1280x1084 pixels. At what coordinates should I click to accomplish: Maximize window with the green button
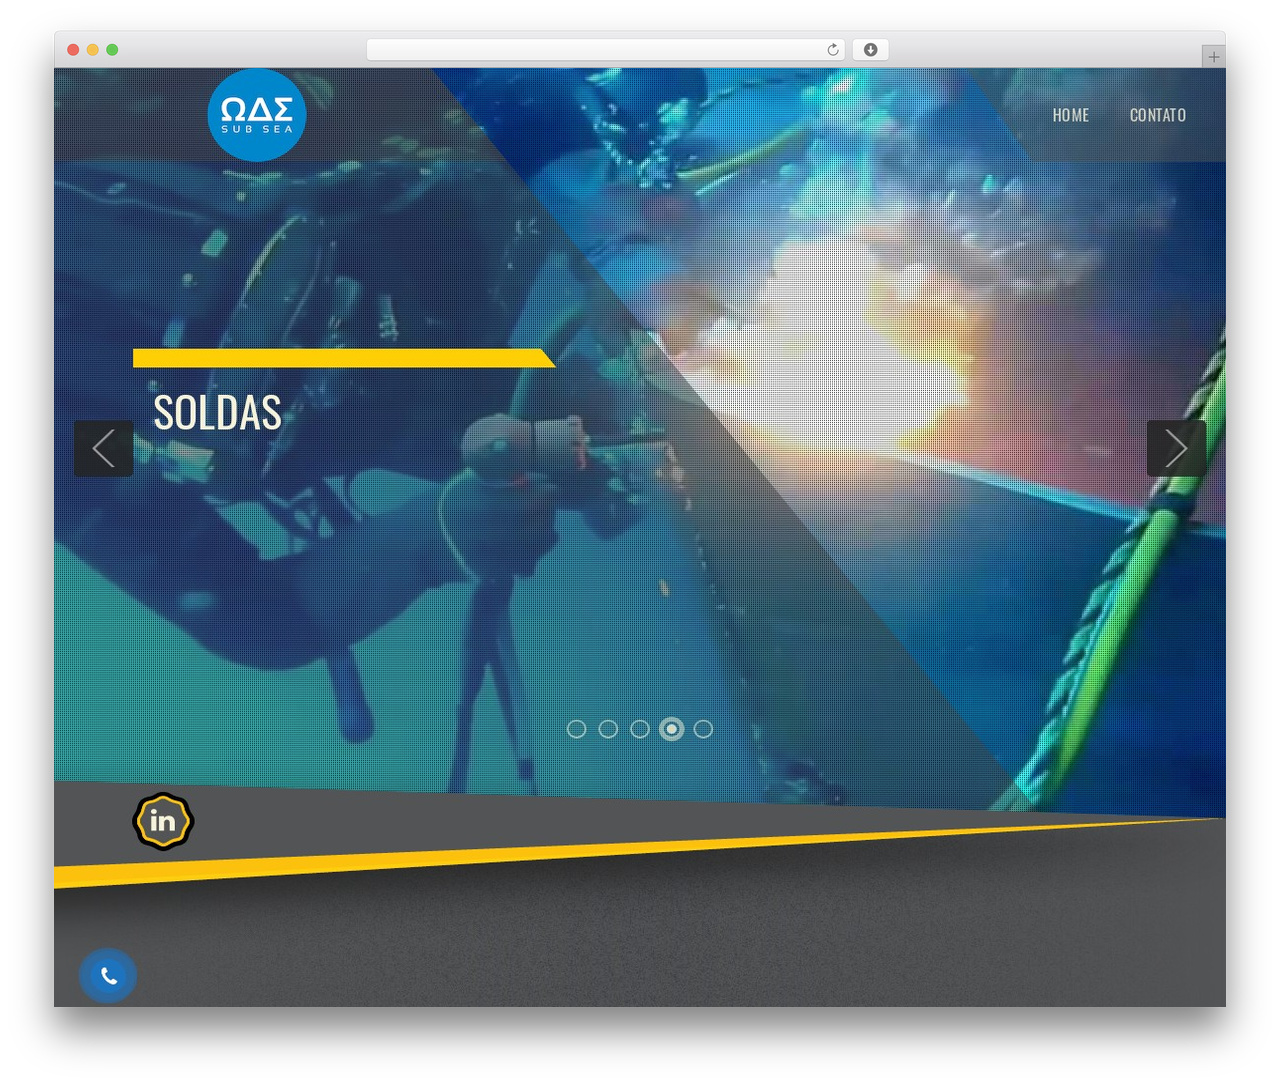click(x=112, y=50)
